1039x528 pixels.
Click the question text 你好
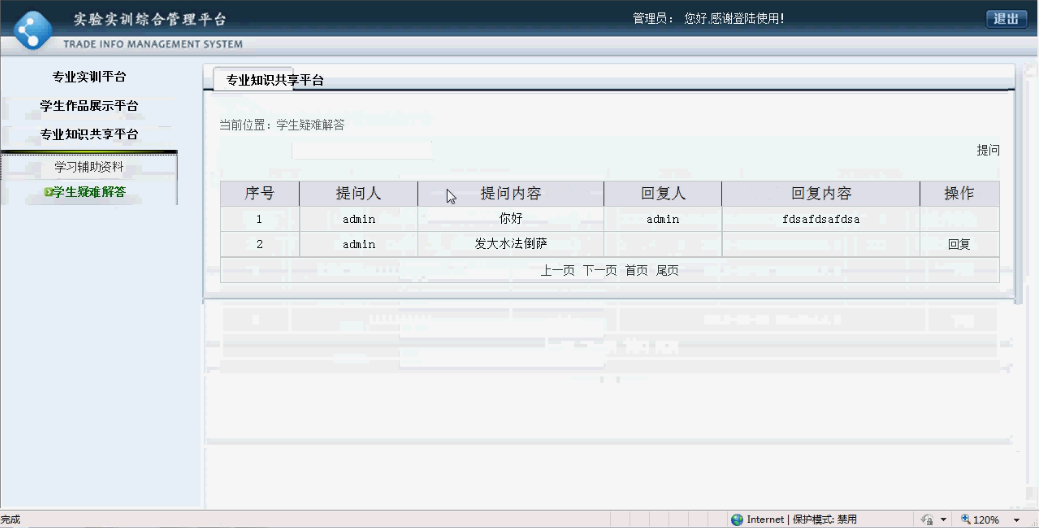point(510,219)
